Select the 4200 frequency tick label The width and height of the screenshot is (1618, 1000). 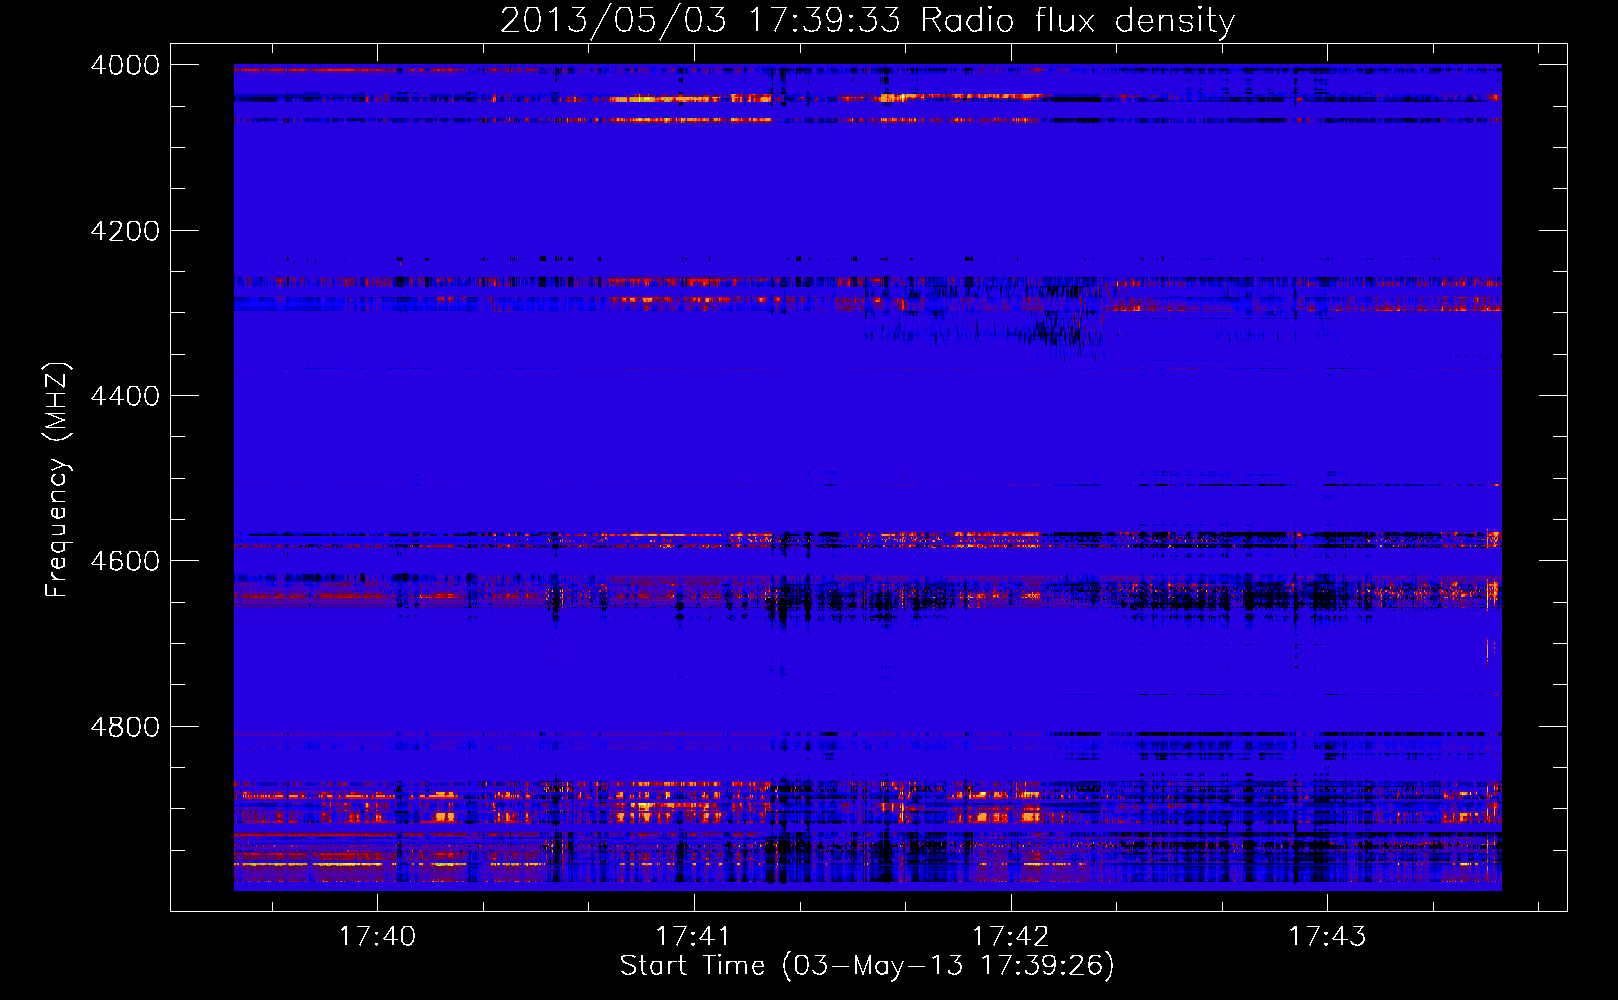click(x=125, y=231)
